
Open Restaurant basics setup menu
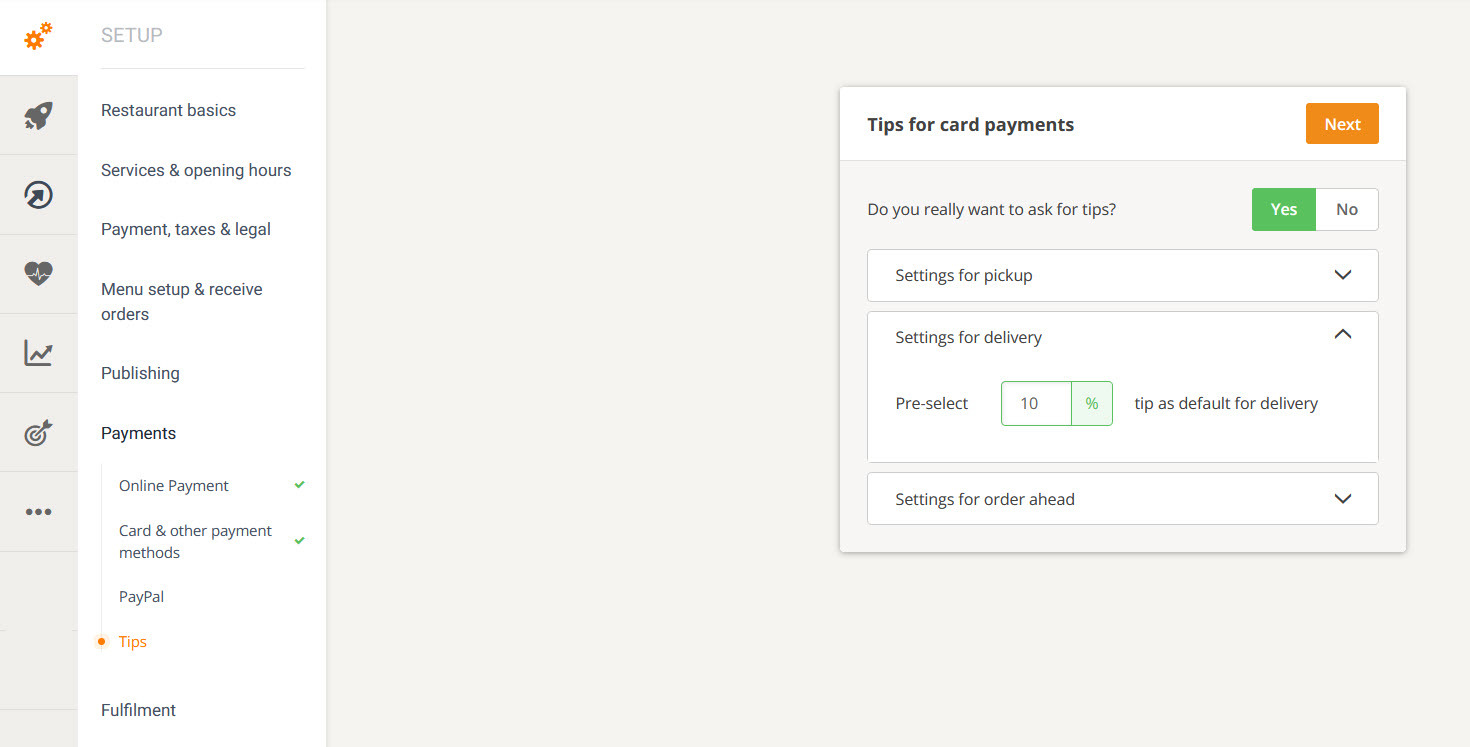click(168, 110)
